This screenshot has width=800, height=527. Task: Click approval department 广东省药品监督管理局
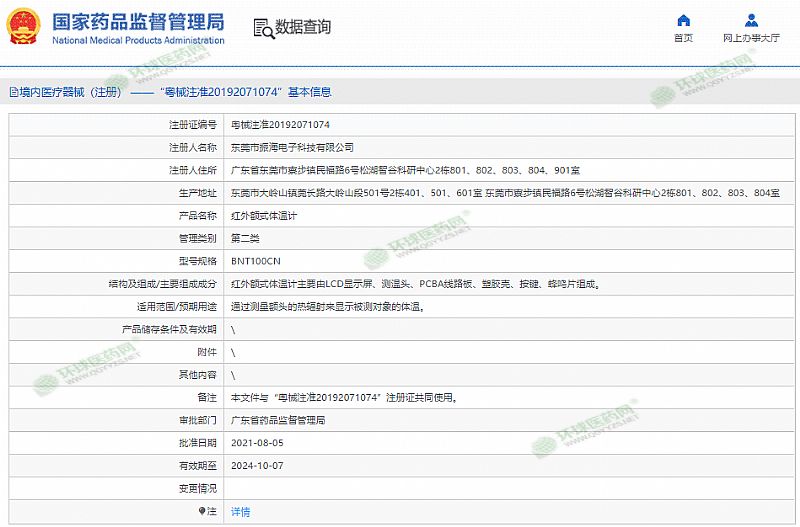click(x=277, y=420)
